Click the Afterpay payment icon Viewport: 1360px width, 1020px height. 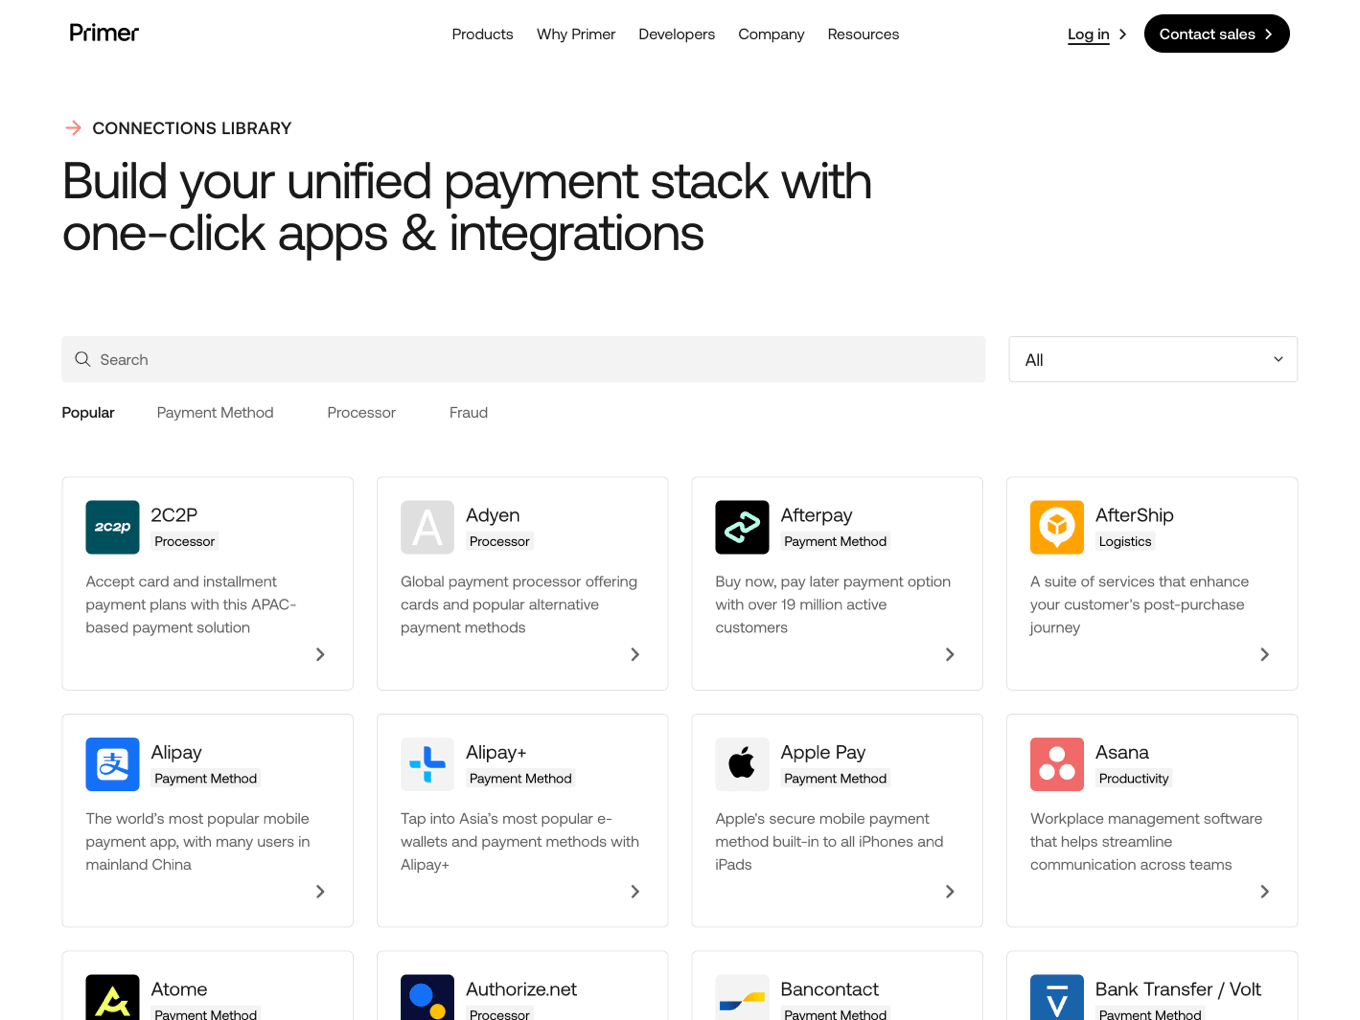click(742, 527)
